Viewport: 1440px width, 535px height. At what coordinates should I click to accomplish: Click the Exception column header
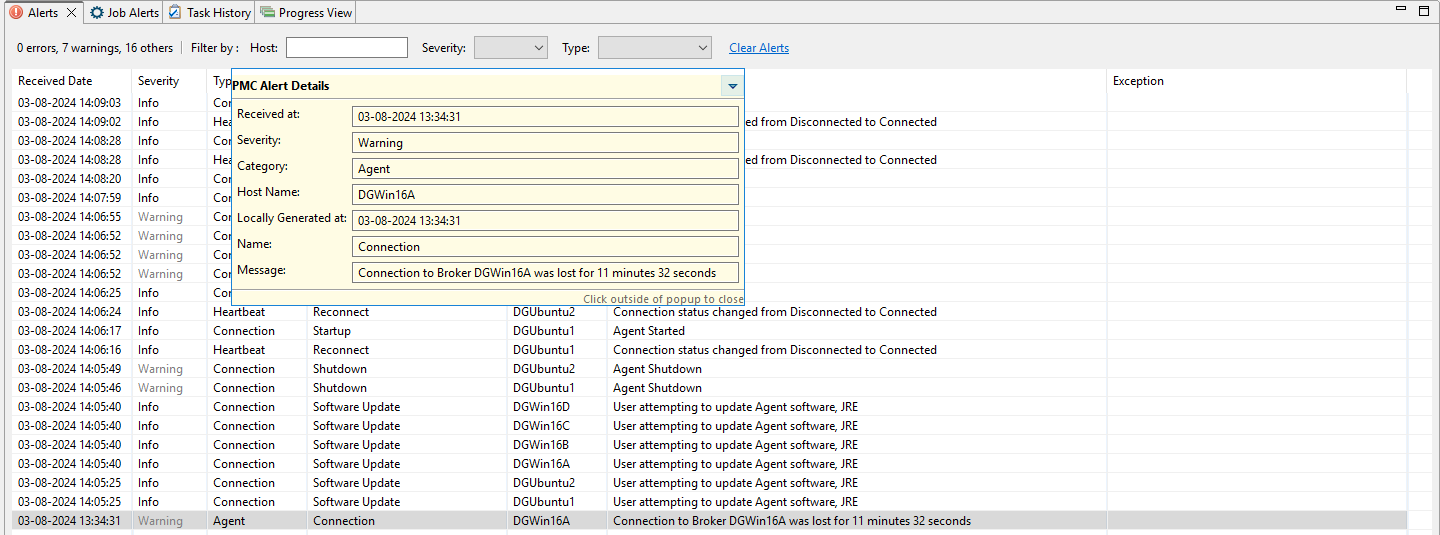click(1138, 81)
